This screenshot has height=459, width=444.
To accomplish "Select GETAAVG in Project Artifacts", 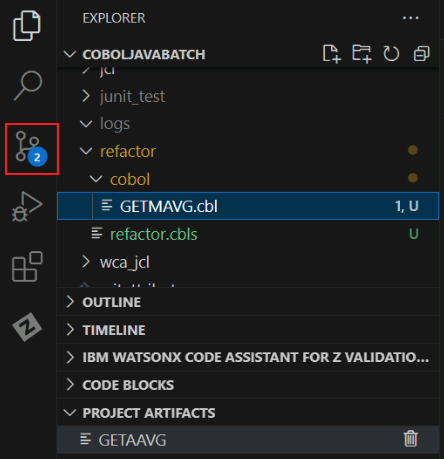I will click(248, 439).
